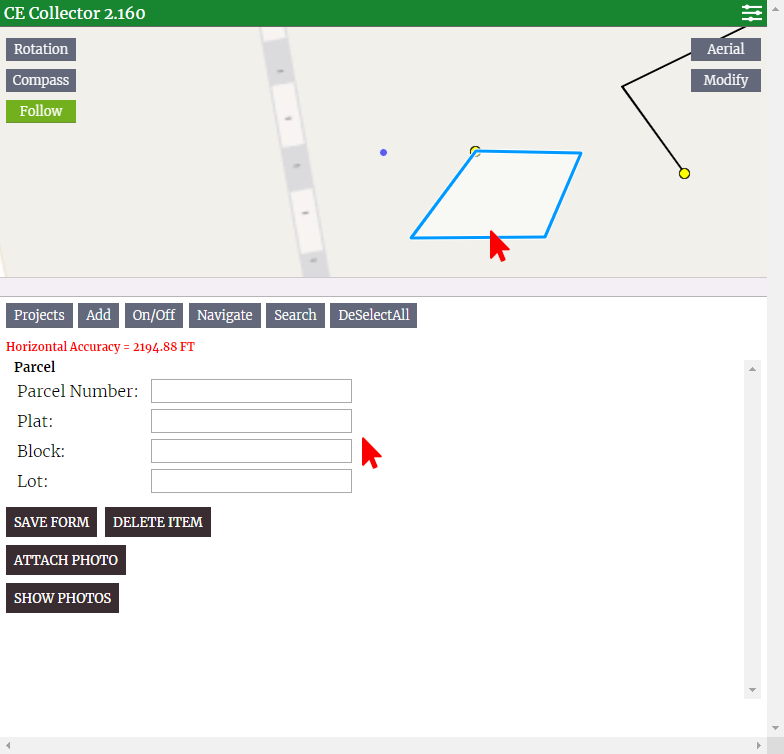Toggle the green Follow button
Image resolution: width=784 pixels, height=754 pixels.
pyautogui.click(x=41, y=111)
